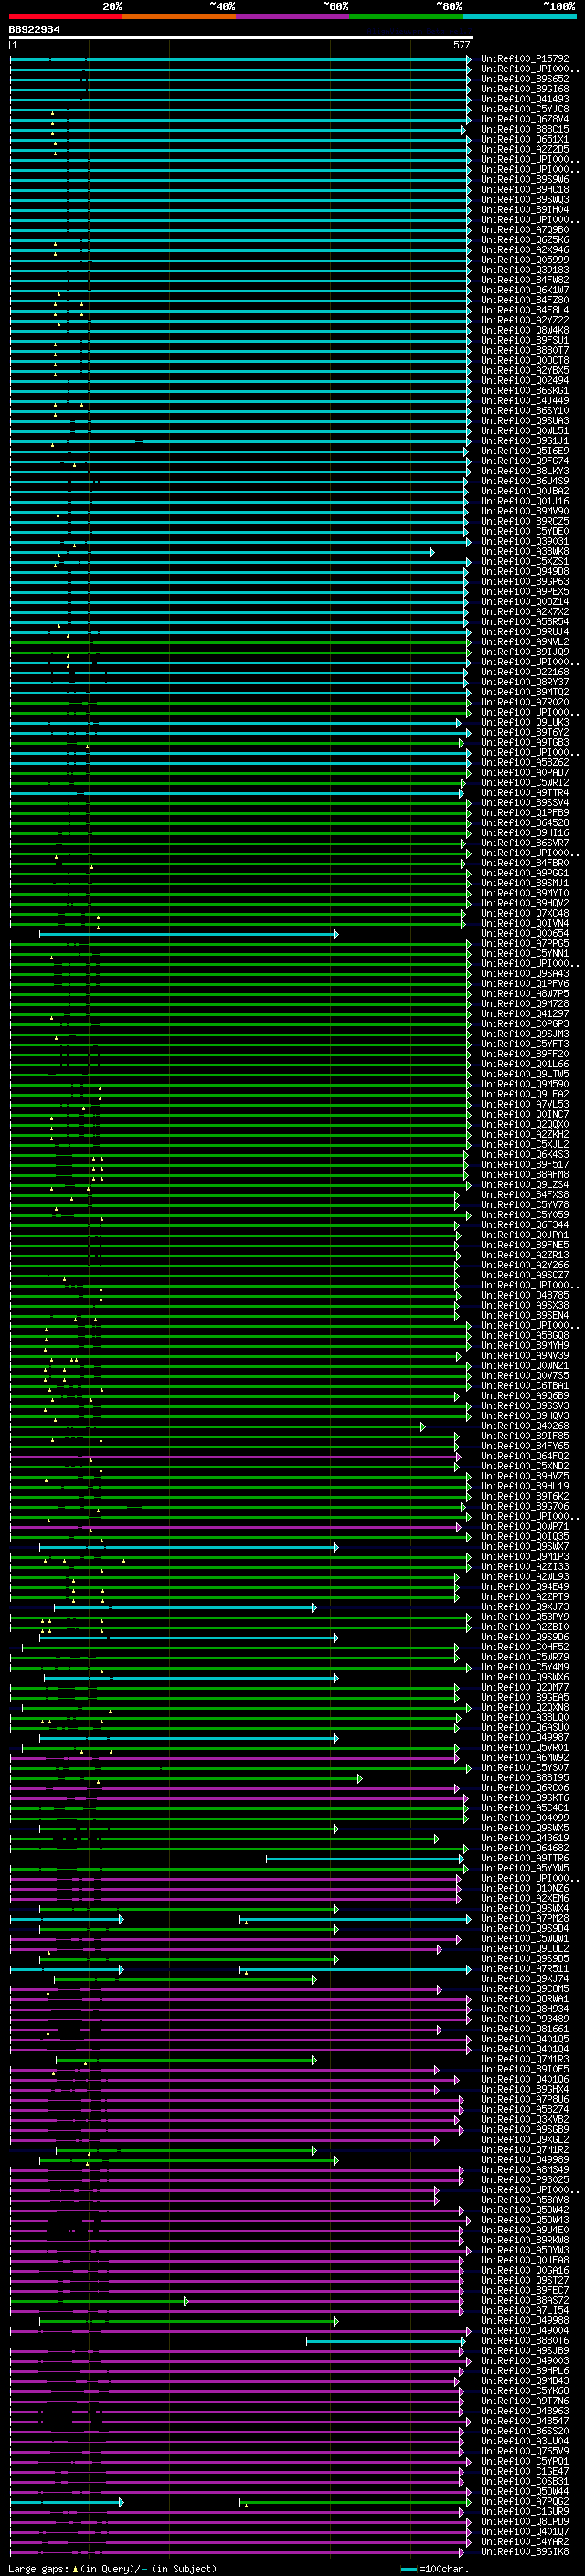Click the label UniRef100_Q64FQ2
Screen dimensions: 585x2576
click(x=525, y=1456)
